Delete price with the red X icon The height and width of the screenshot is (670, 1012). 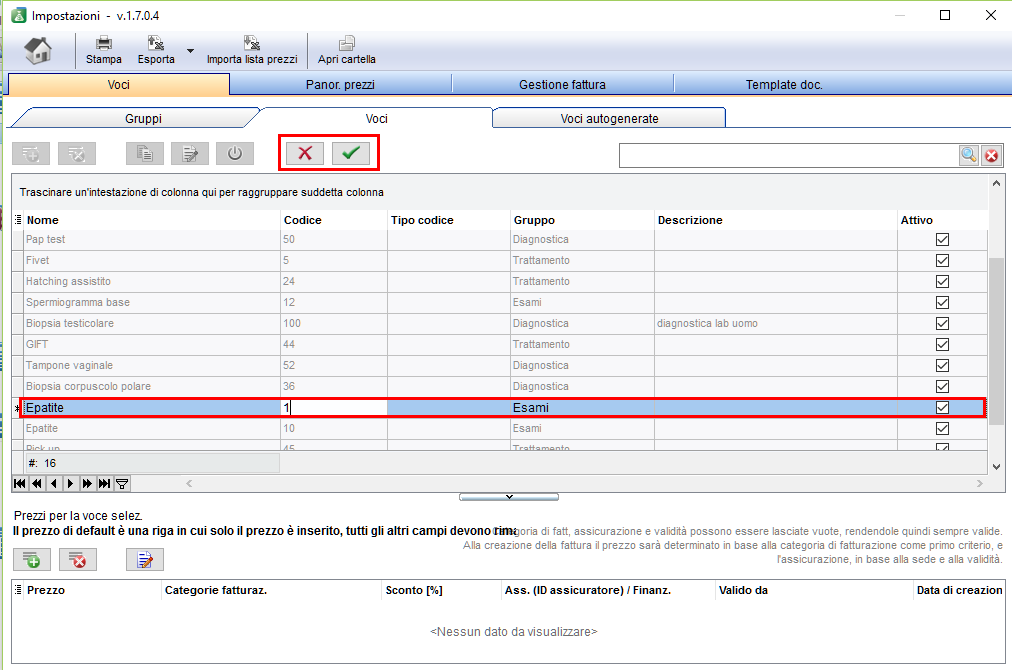pyautogui.click(x=78, y=560)
